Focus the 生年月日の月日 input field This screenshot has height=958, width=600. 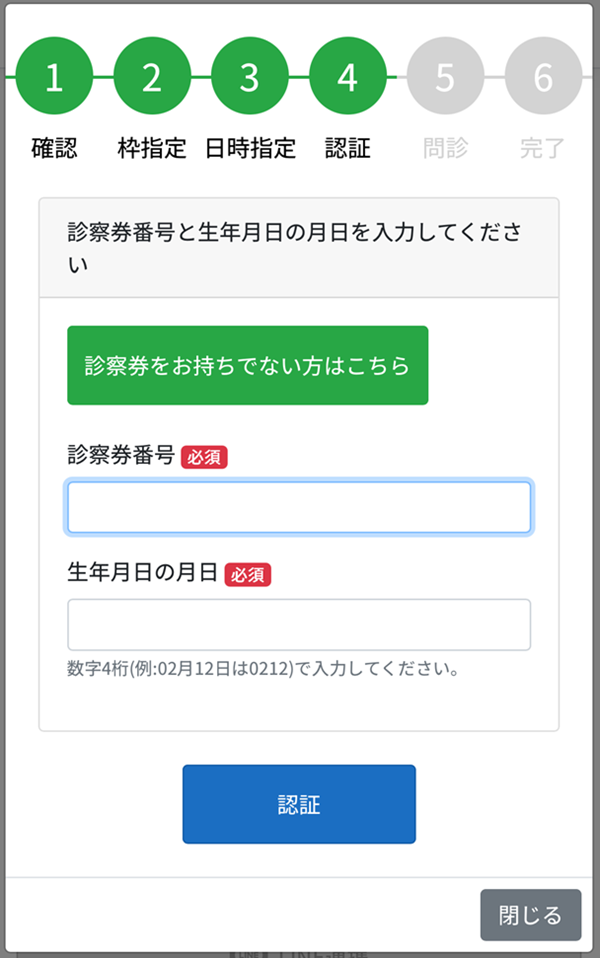[299, 625]
